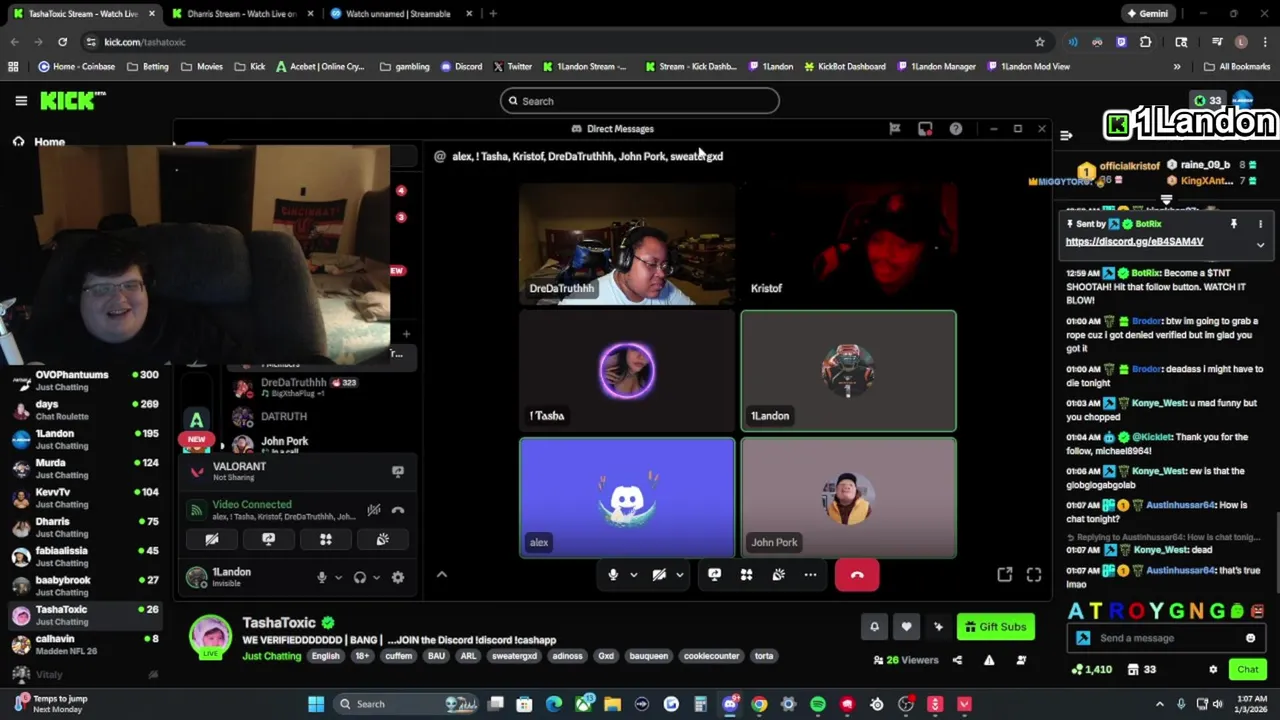1280x720 pixels.
Task: Show hidden bookmarks overflow chevron
Action: coord(1177,67)
